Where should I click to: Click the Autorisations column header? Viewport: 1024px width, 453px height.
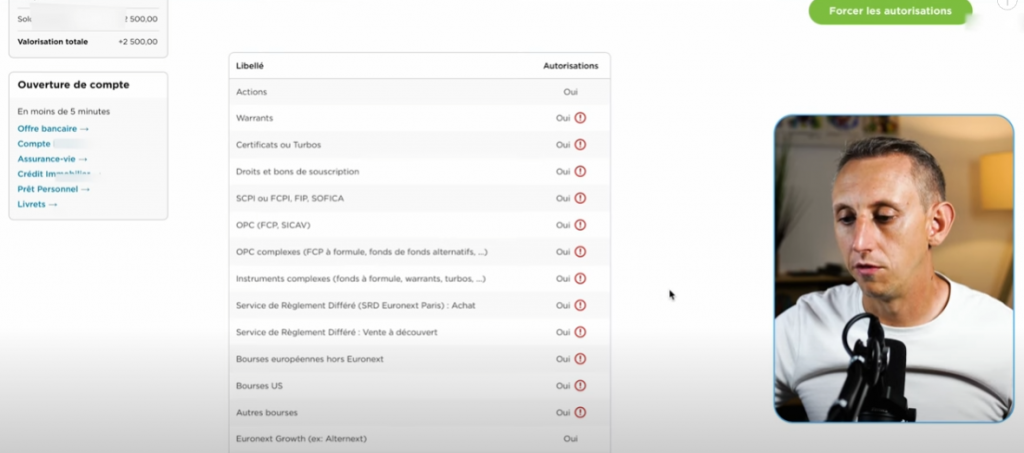tap(570, 66)
